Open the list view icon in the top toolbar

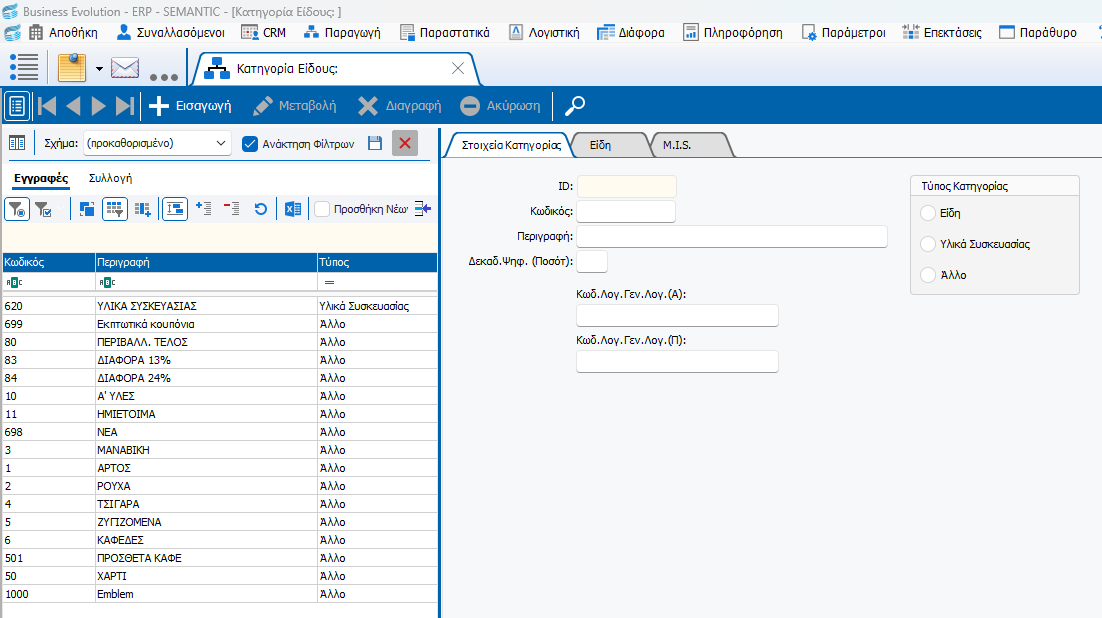[24, 67]
